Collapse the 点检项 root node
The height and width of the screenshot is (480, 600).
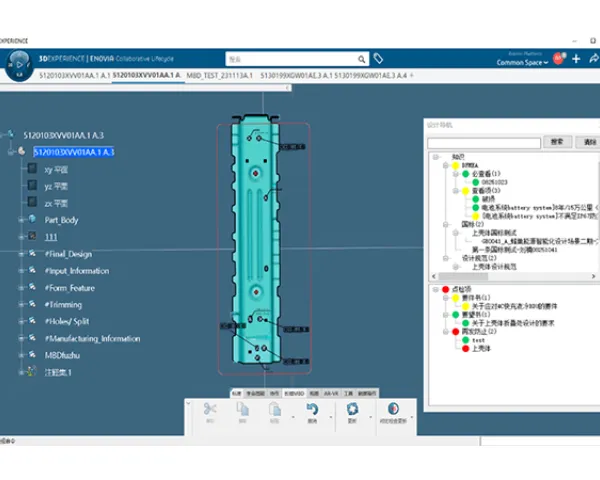(x=435, y=289)
